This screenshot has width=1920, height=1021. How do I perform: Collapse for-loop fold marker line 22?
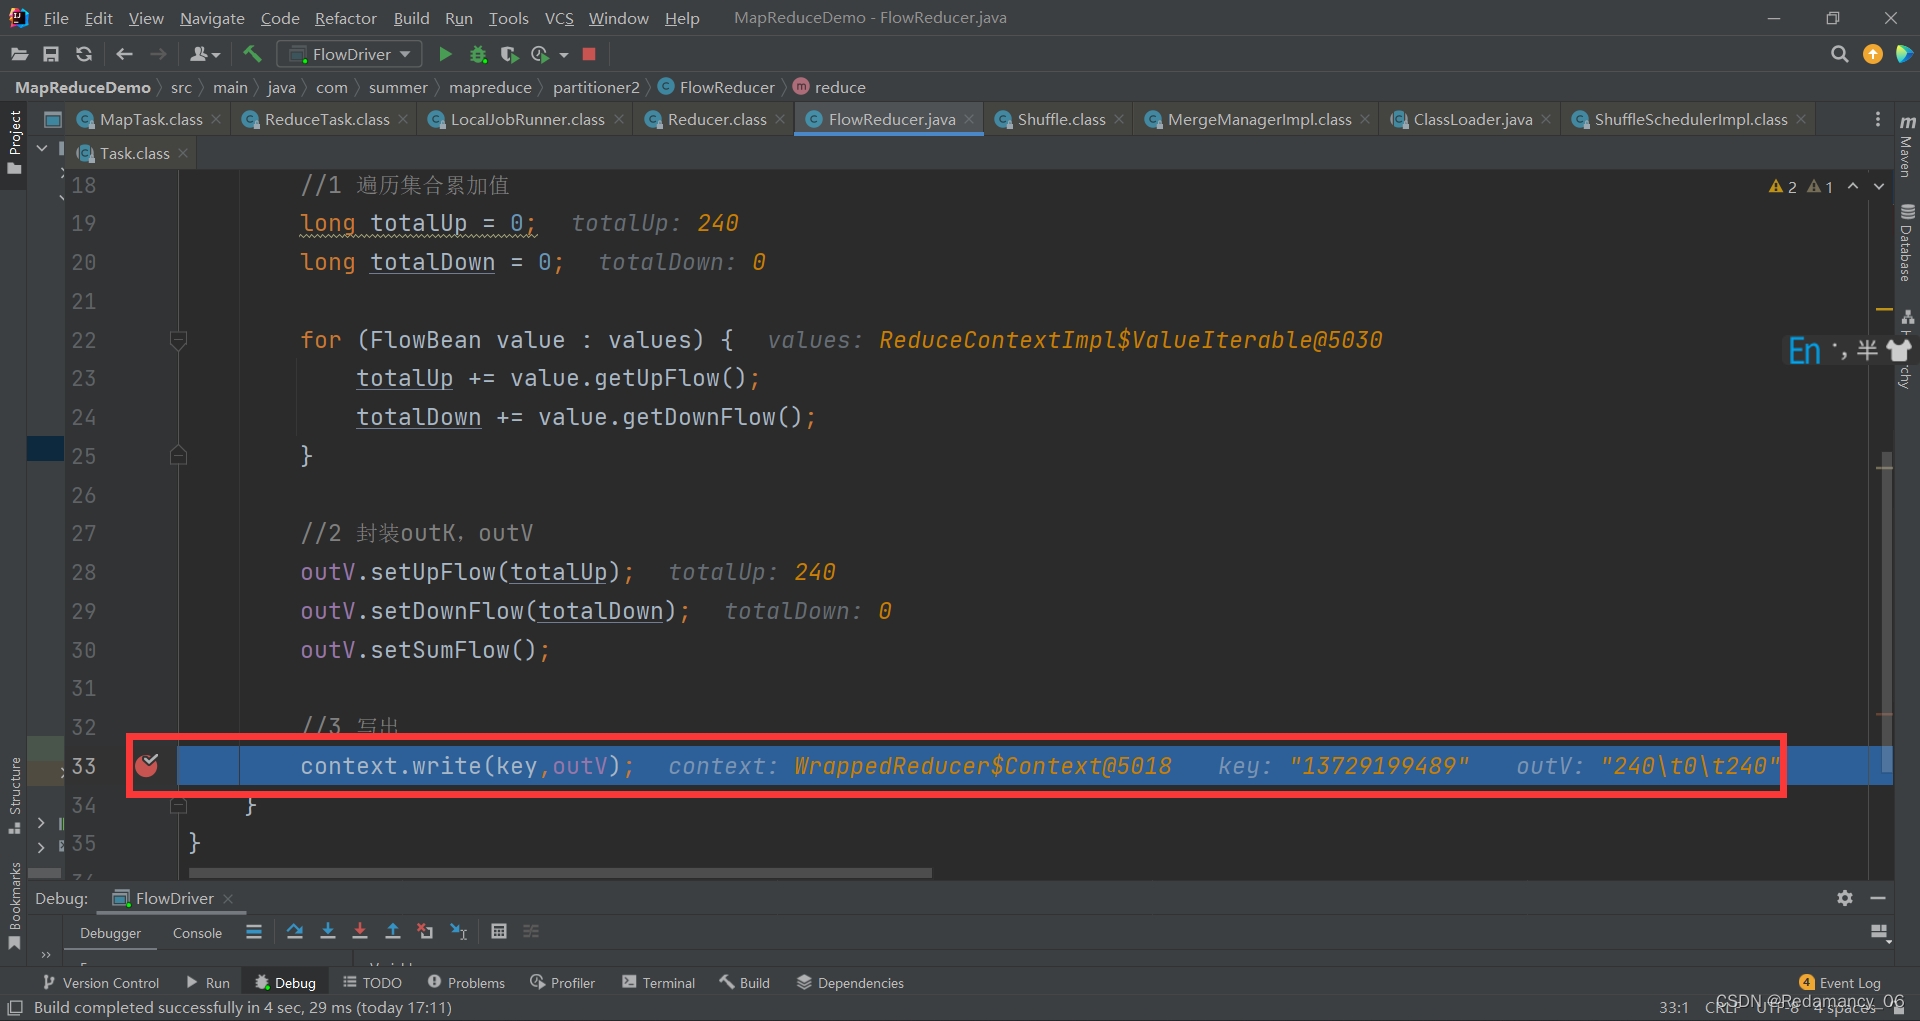point(178,340)
